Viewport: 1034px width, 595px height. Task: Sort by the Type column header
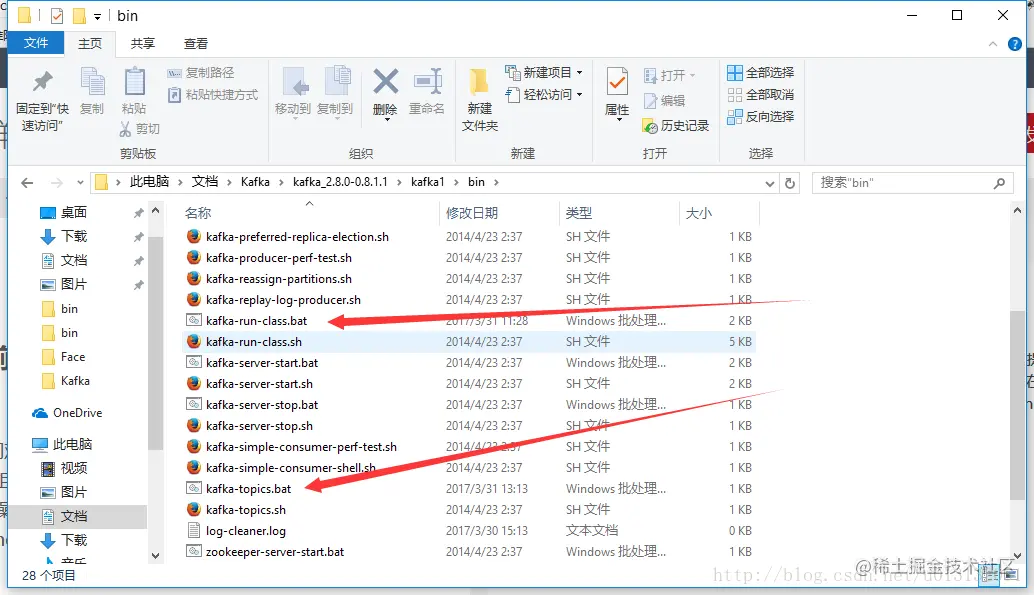coord(619,213)
